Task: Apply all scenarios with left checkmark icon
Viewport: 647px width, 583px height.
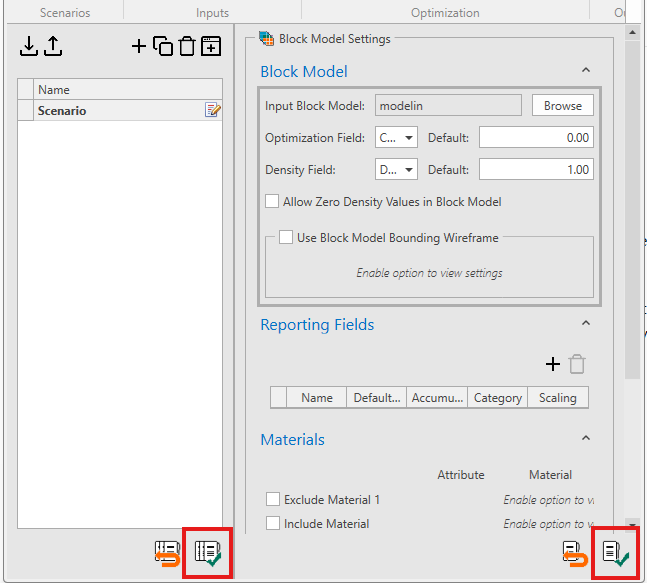Action: coord(209,552)
